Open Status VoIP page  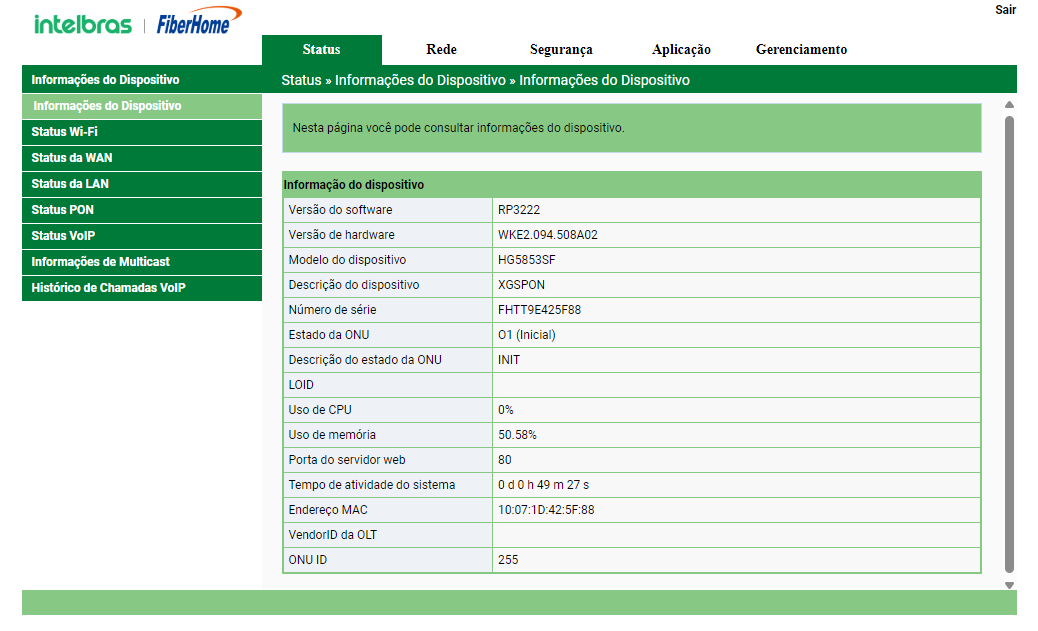[142, 236]
